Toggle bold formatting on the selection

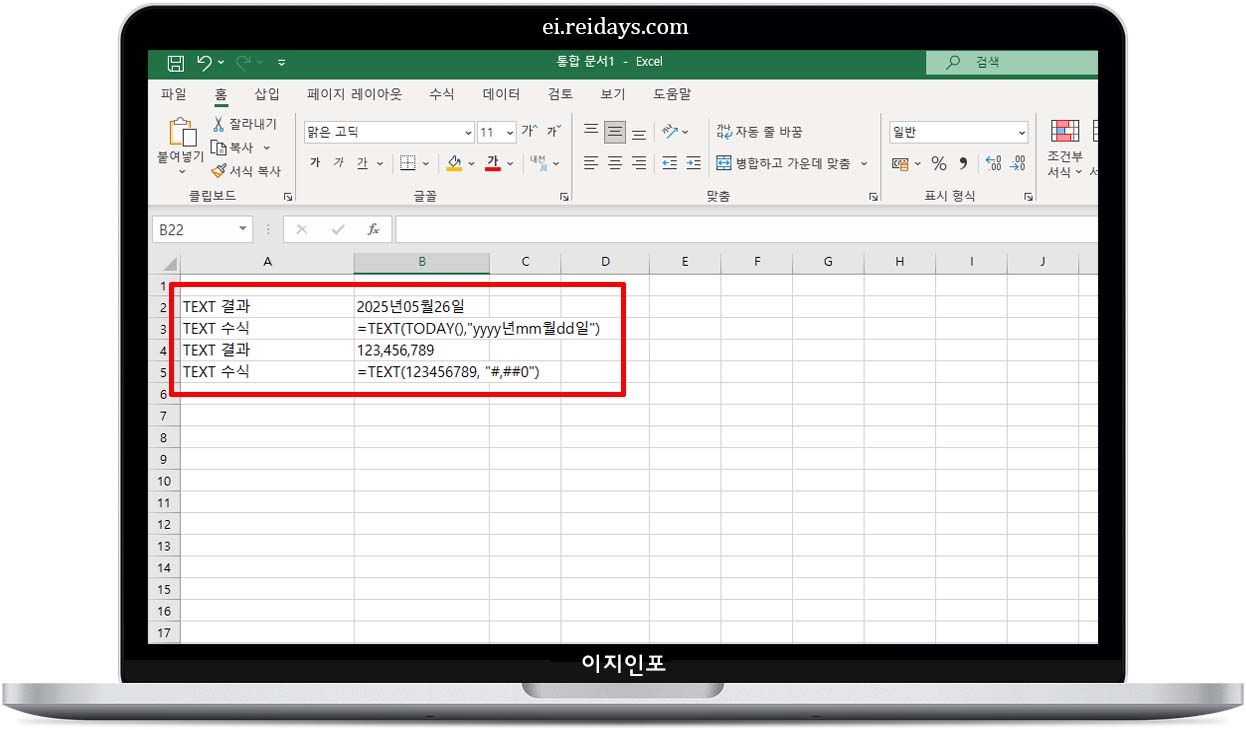[x=315, y=163]
